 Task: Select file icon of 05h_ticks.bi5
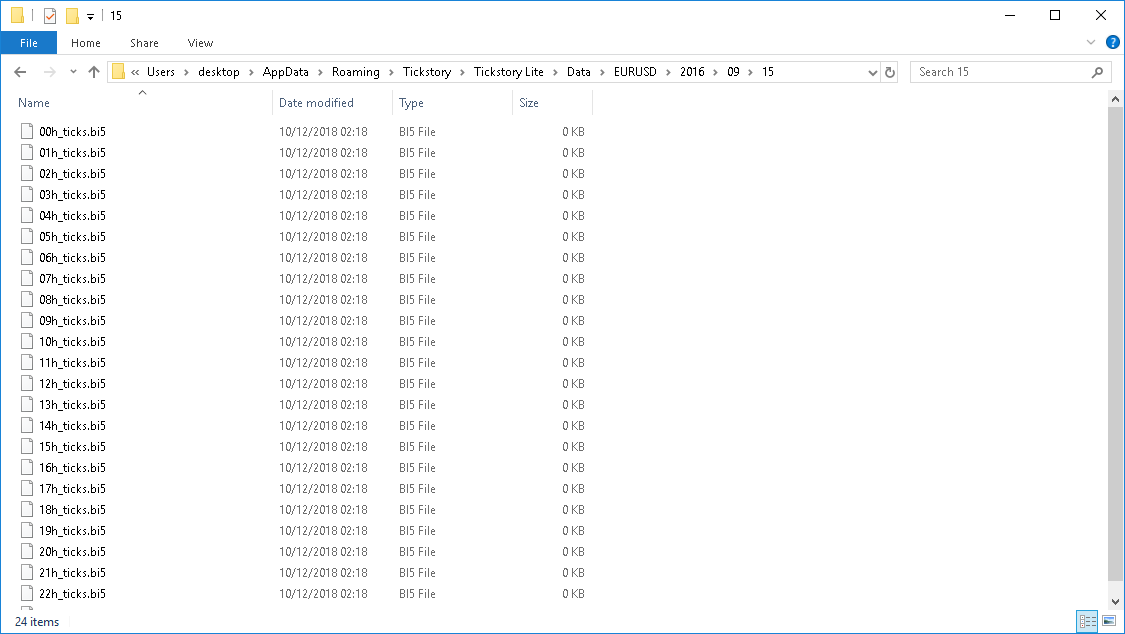[27, 236]
